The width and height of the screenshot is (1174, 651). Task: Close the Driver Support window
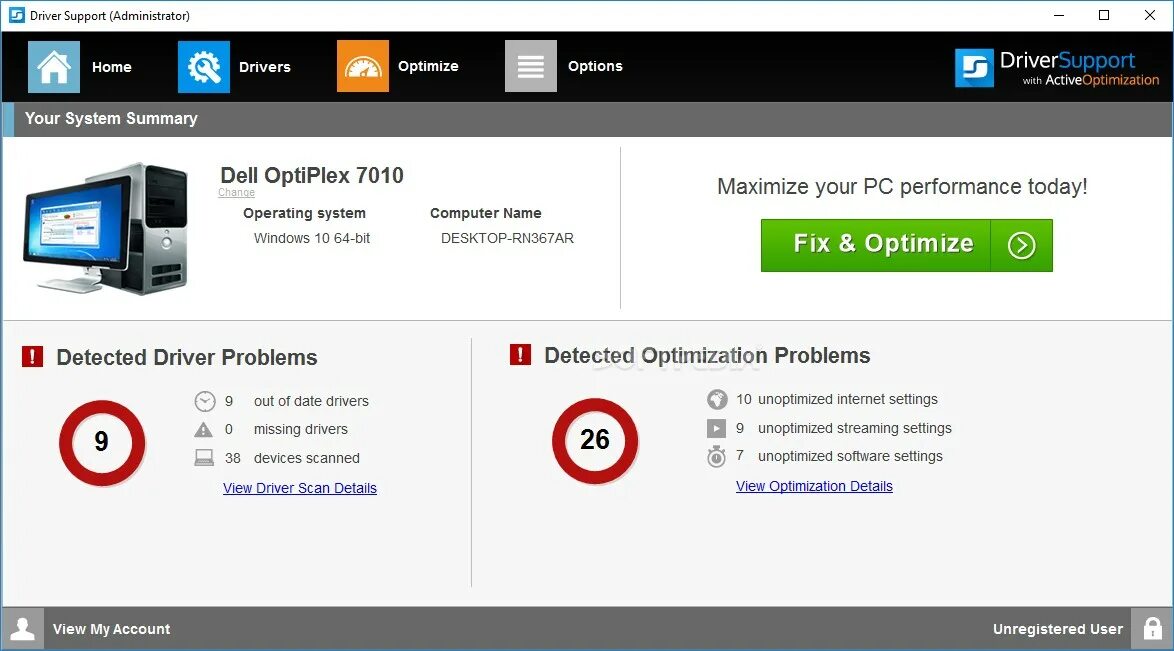pyautogui.click(x=1150, y=15)
